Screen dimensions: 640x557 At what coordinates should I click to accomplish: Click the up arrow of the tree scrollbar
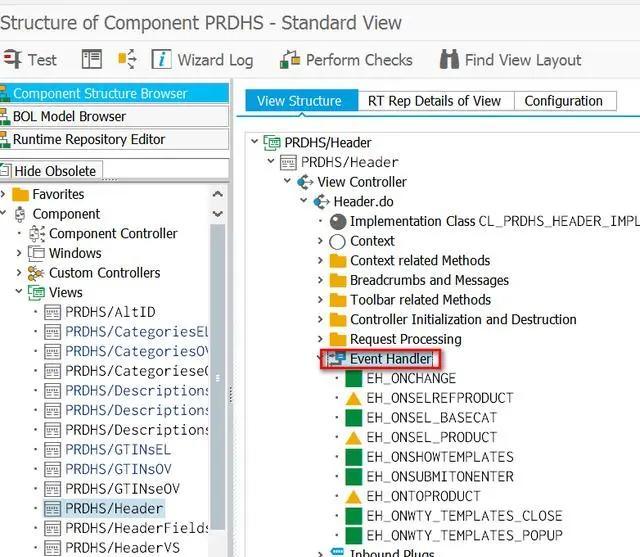(218, 194)
